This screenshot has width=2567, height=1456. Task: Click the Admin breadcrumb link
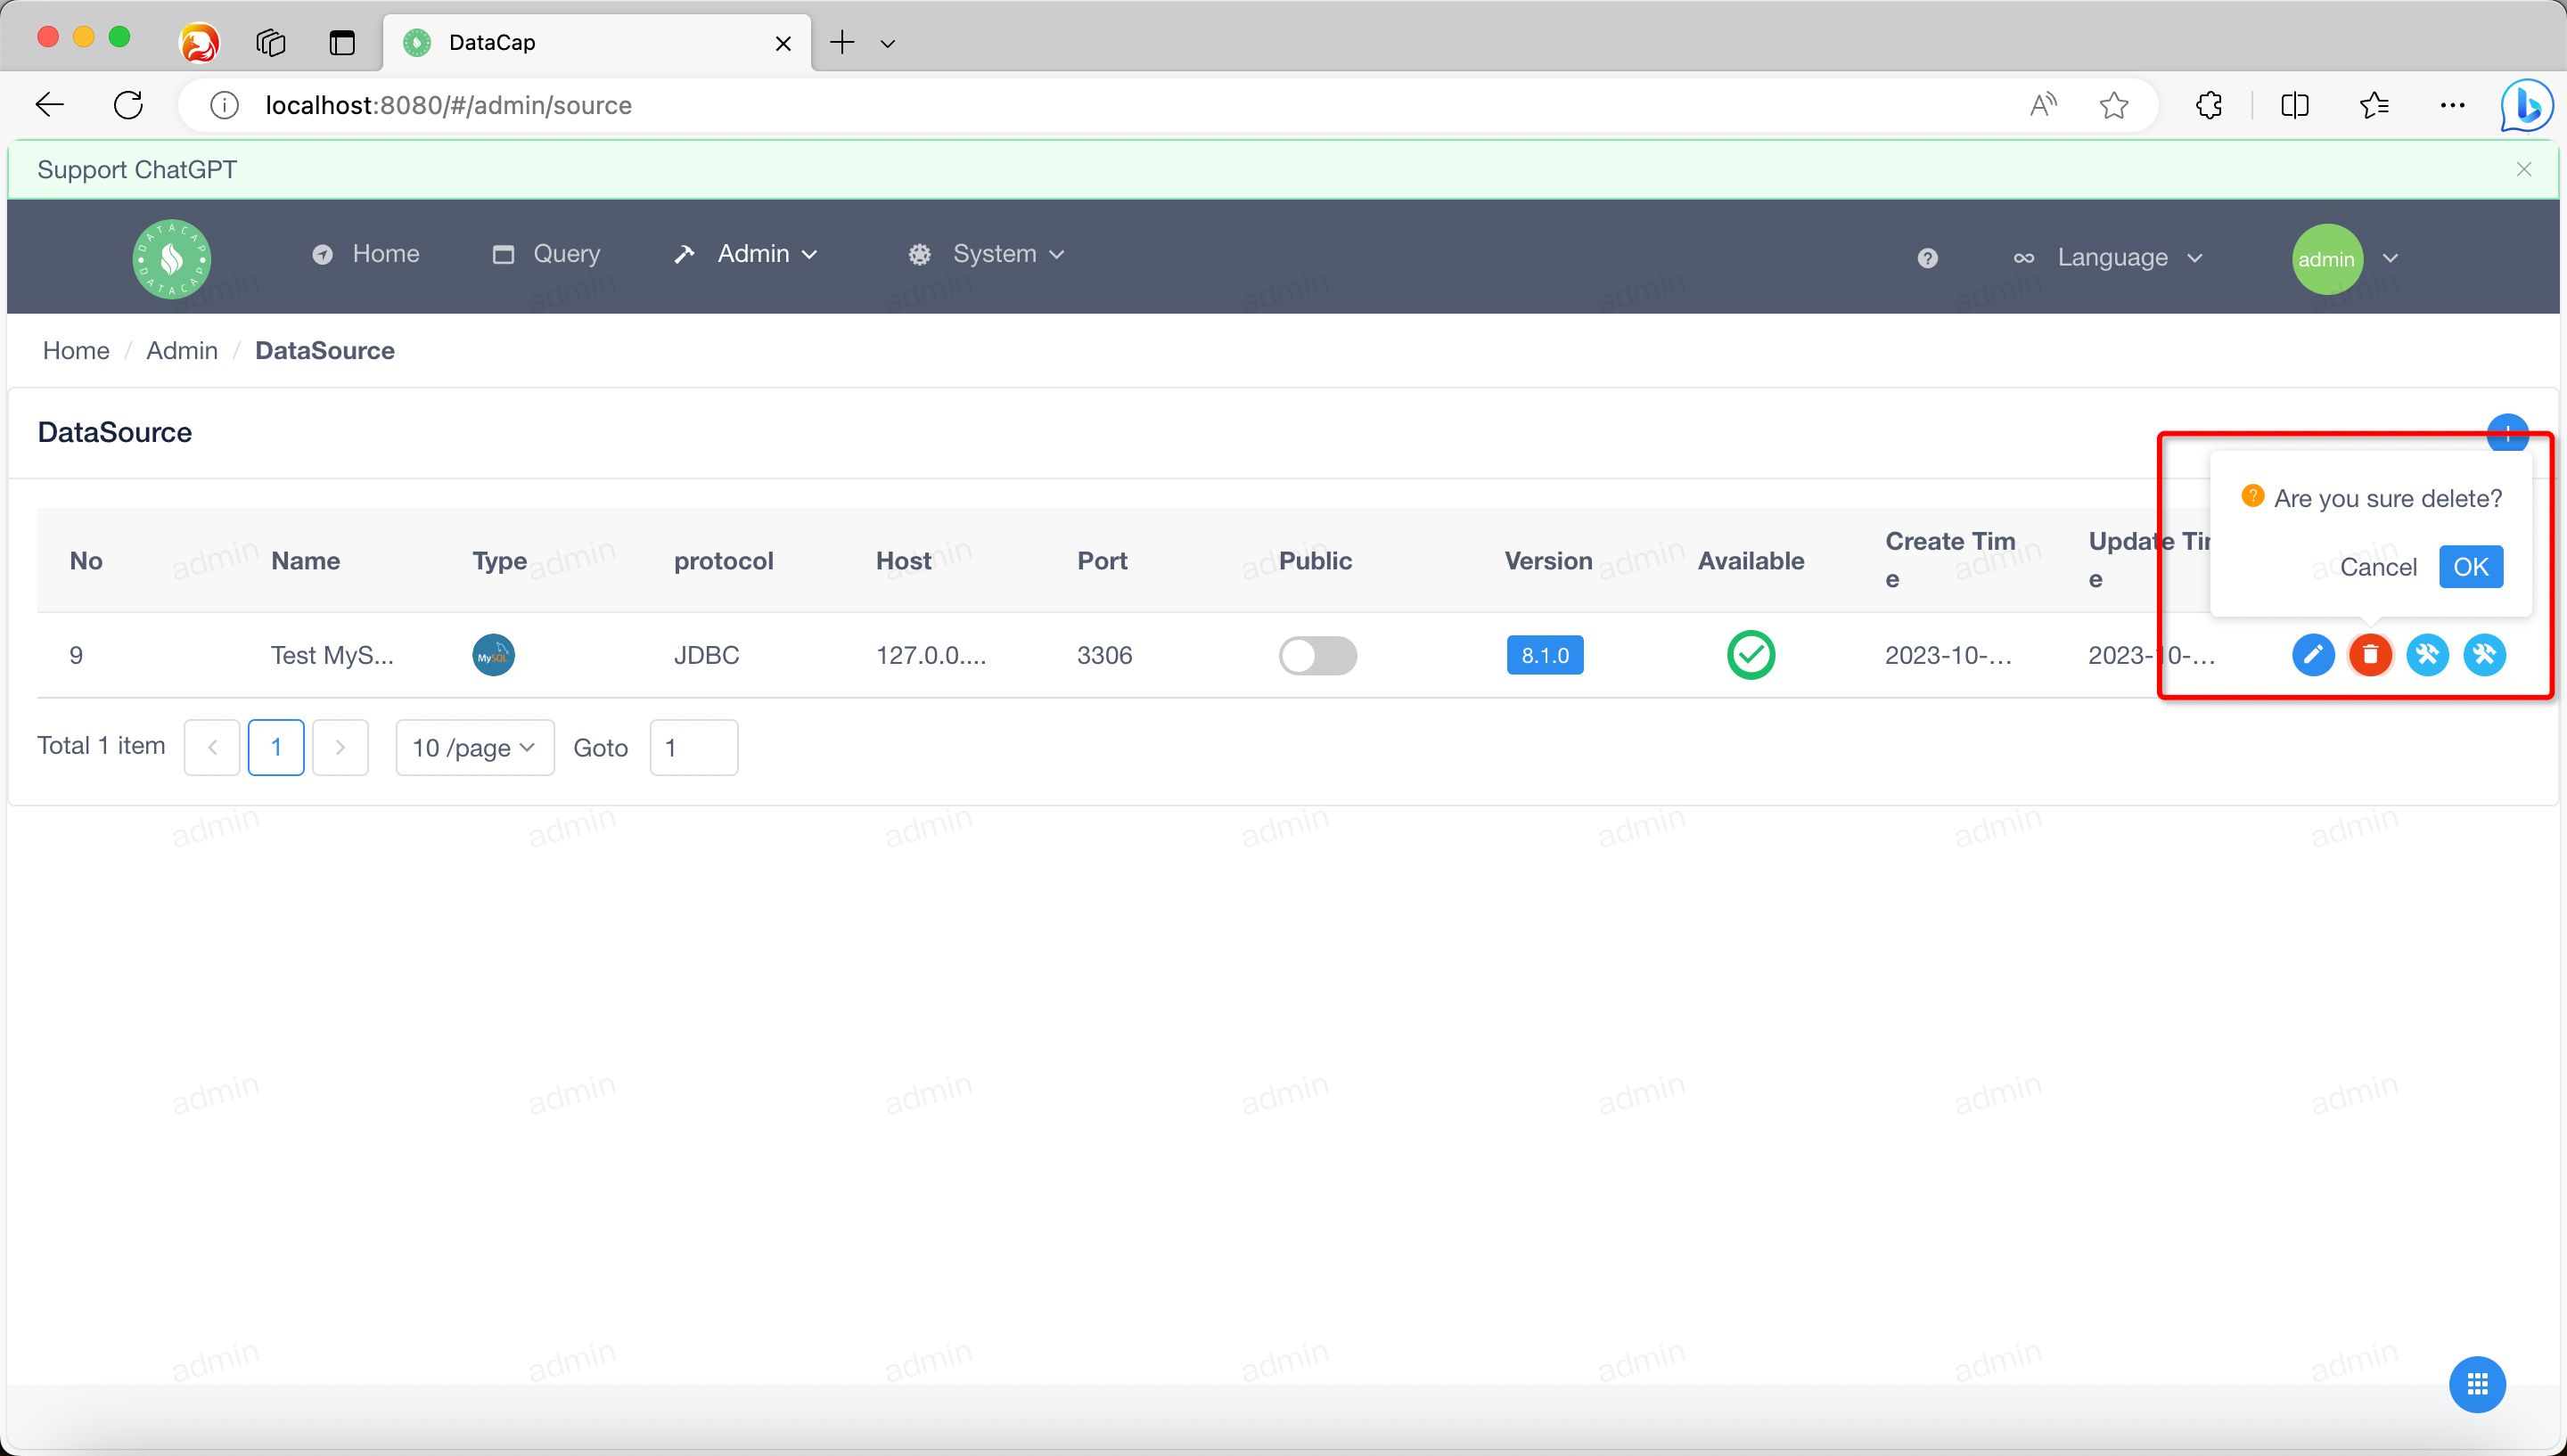[182, 351]
